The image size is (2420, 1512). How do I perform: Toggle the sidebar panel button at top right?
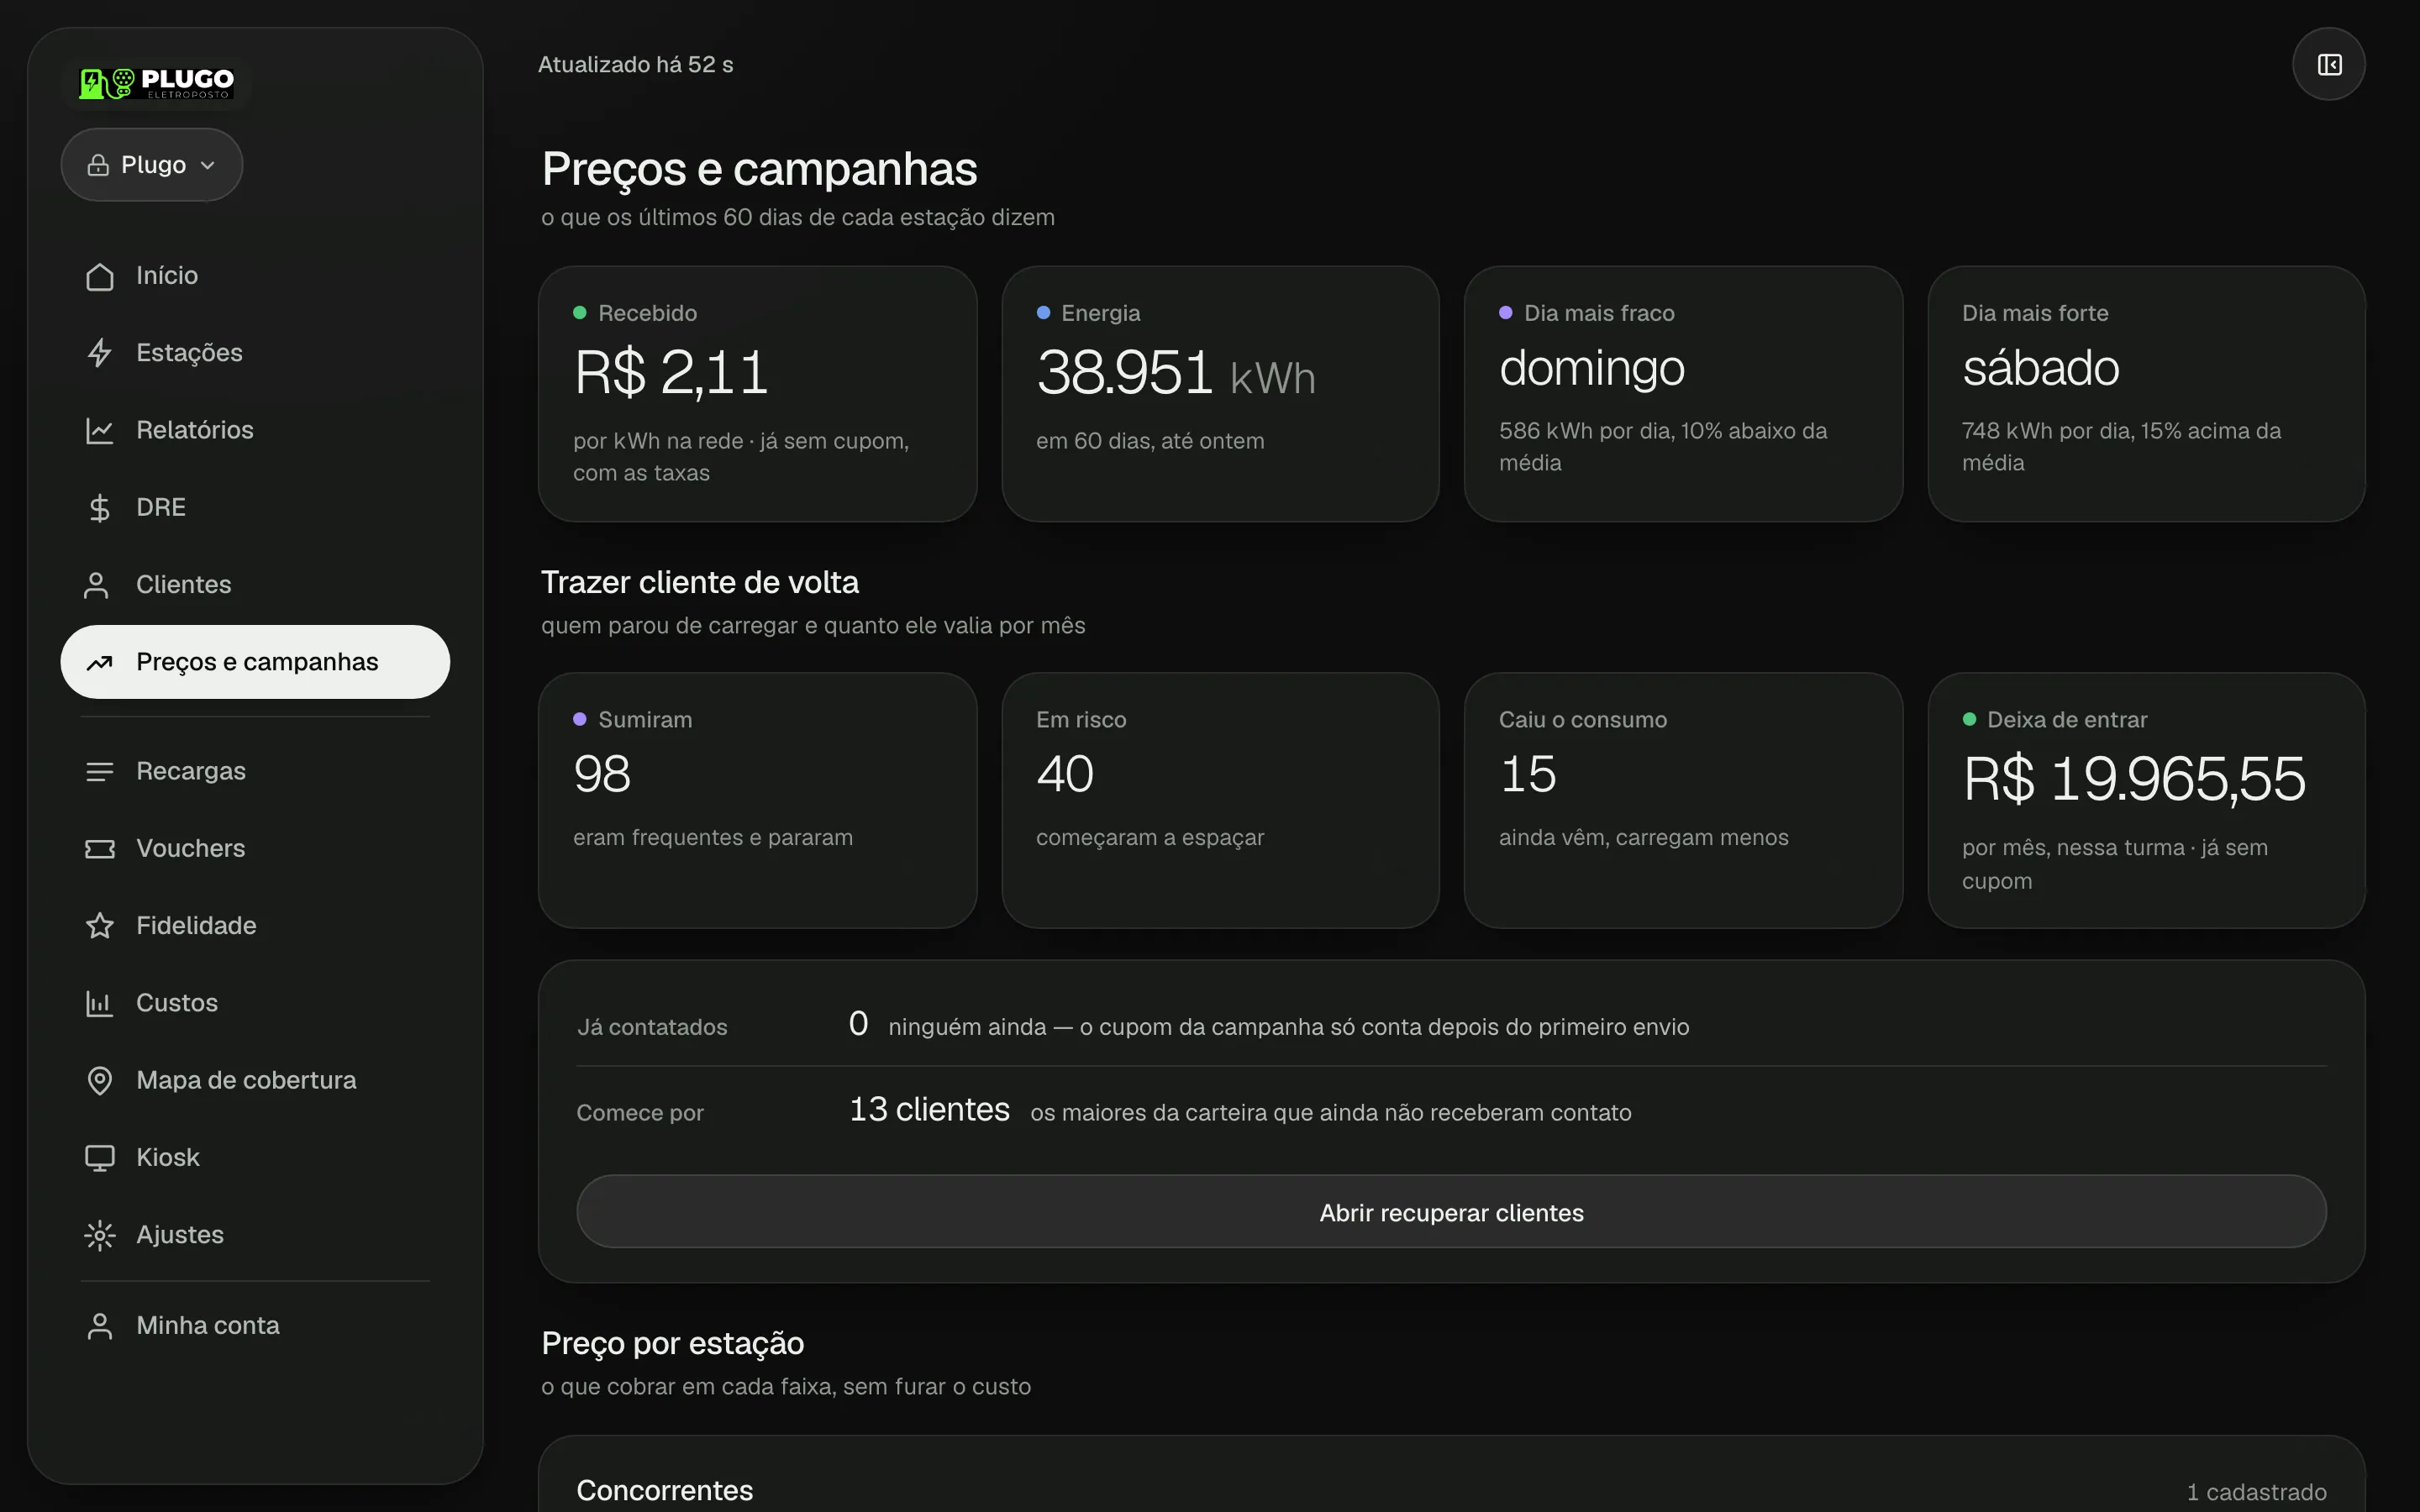pyautogui.click(x=2329, y=65)
